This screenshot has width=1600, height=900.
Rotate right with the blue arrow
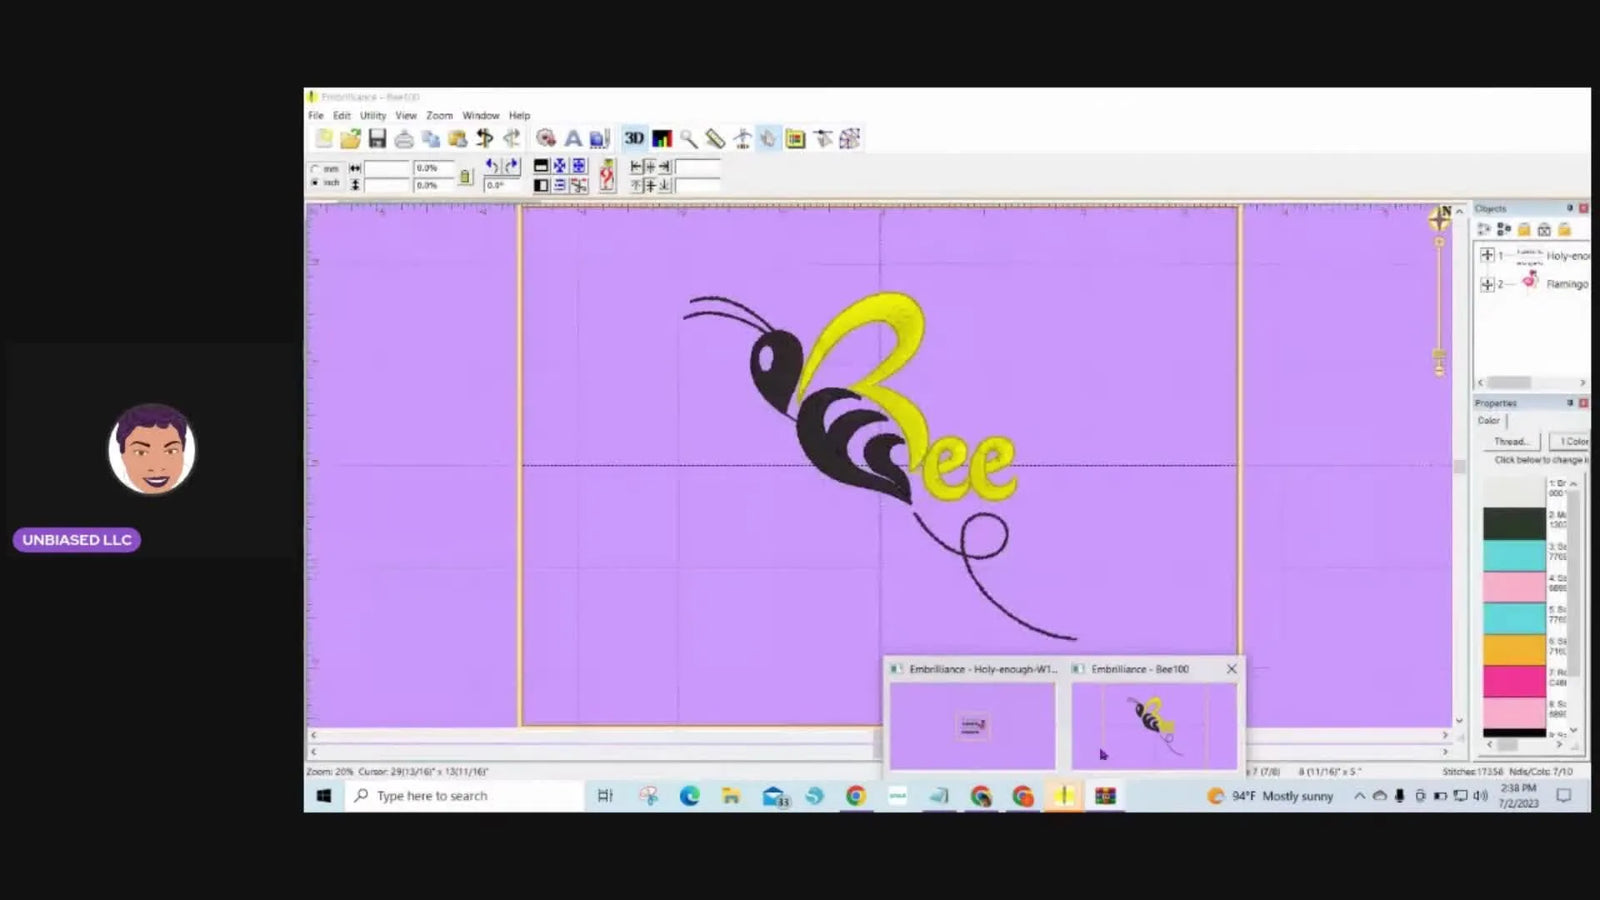click(x=511, y=166)
